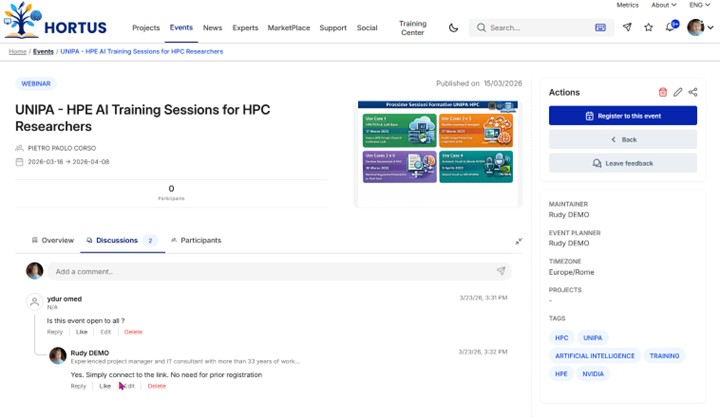Open favorites star icon
The width and height of the screenshot is (720, 417).
(x=648, y=28)
